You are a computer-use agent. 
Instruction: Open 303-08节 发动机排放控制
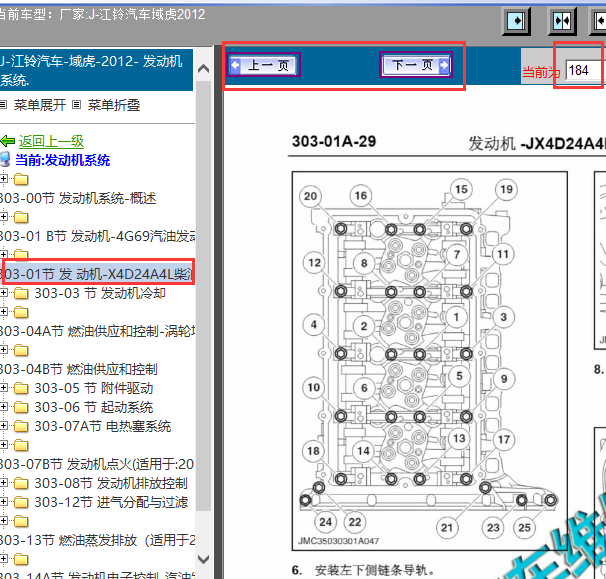pos(111,483)
